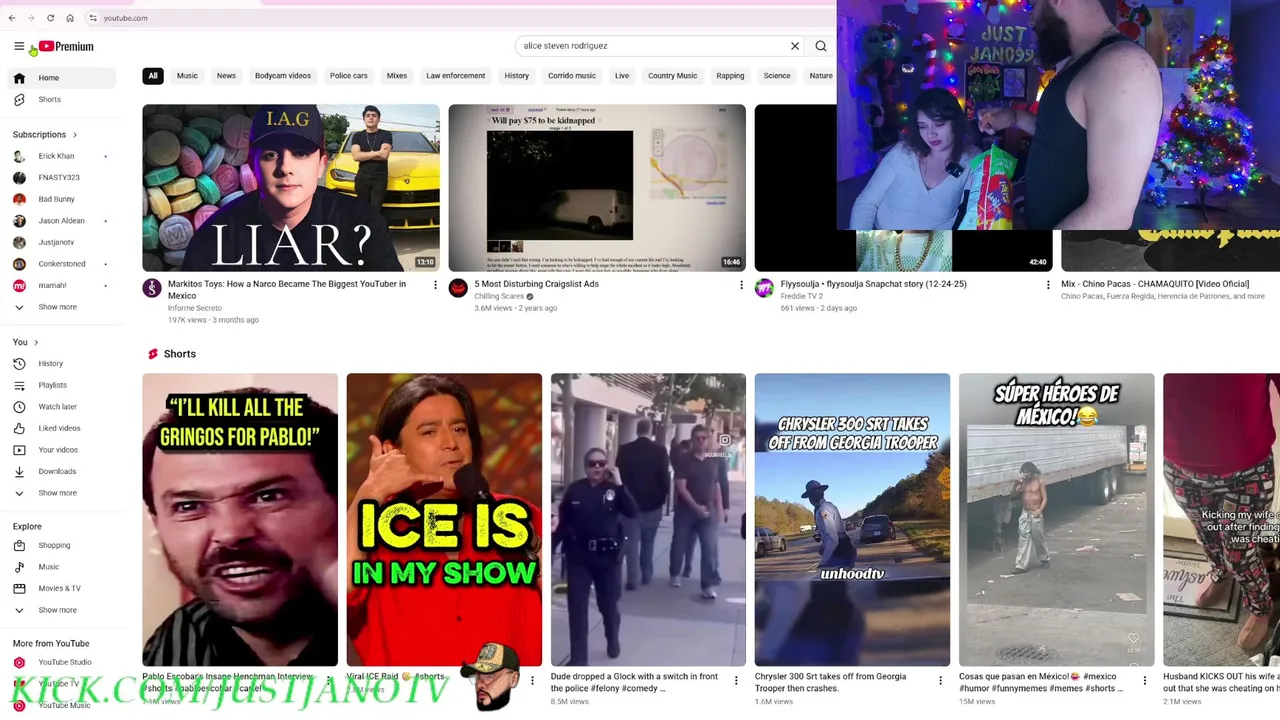Expand Show more under Explore section
1280x720 pixels.
coord(60,610)
